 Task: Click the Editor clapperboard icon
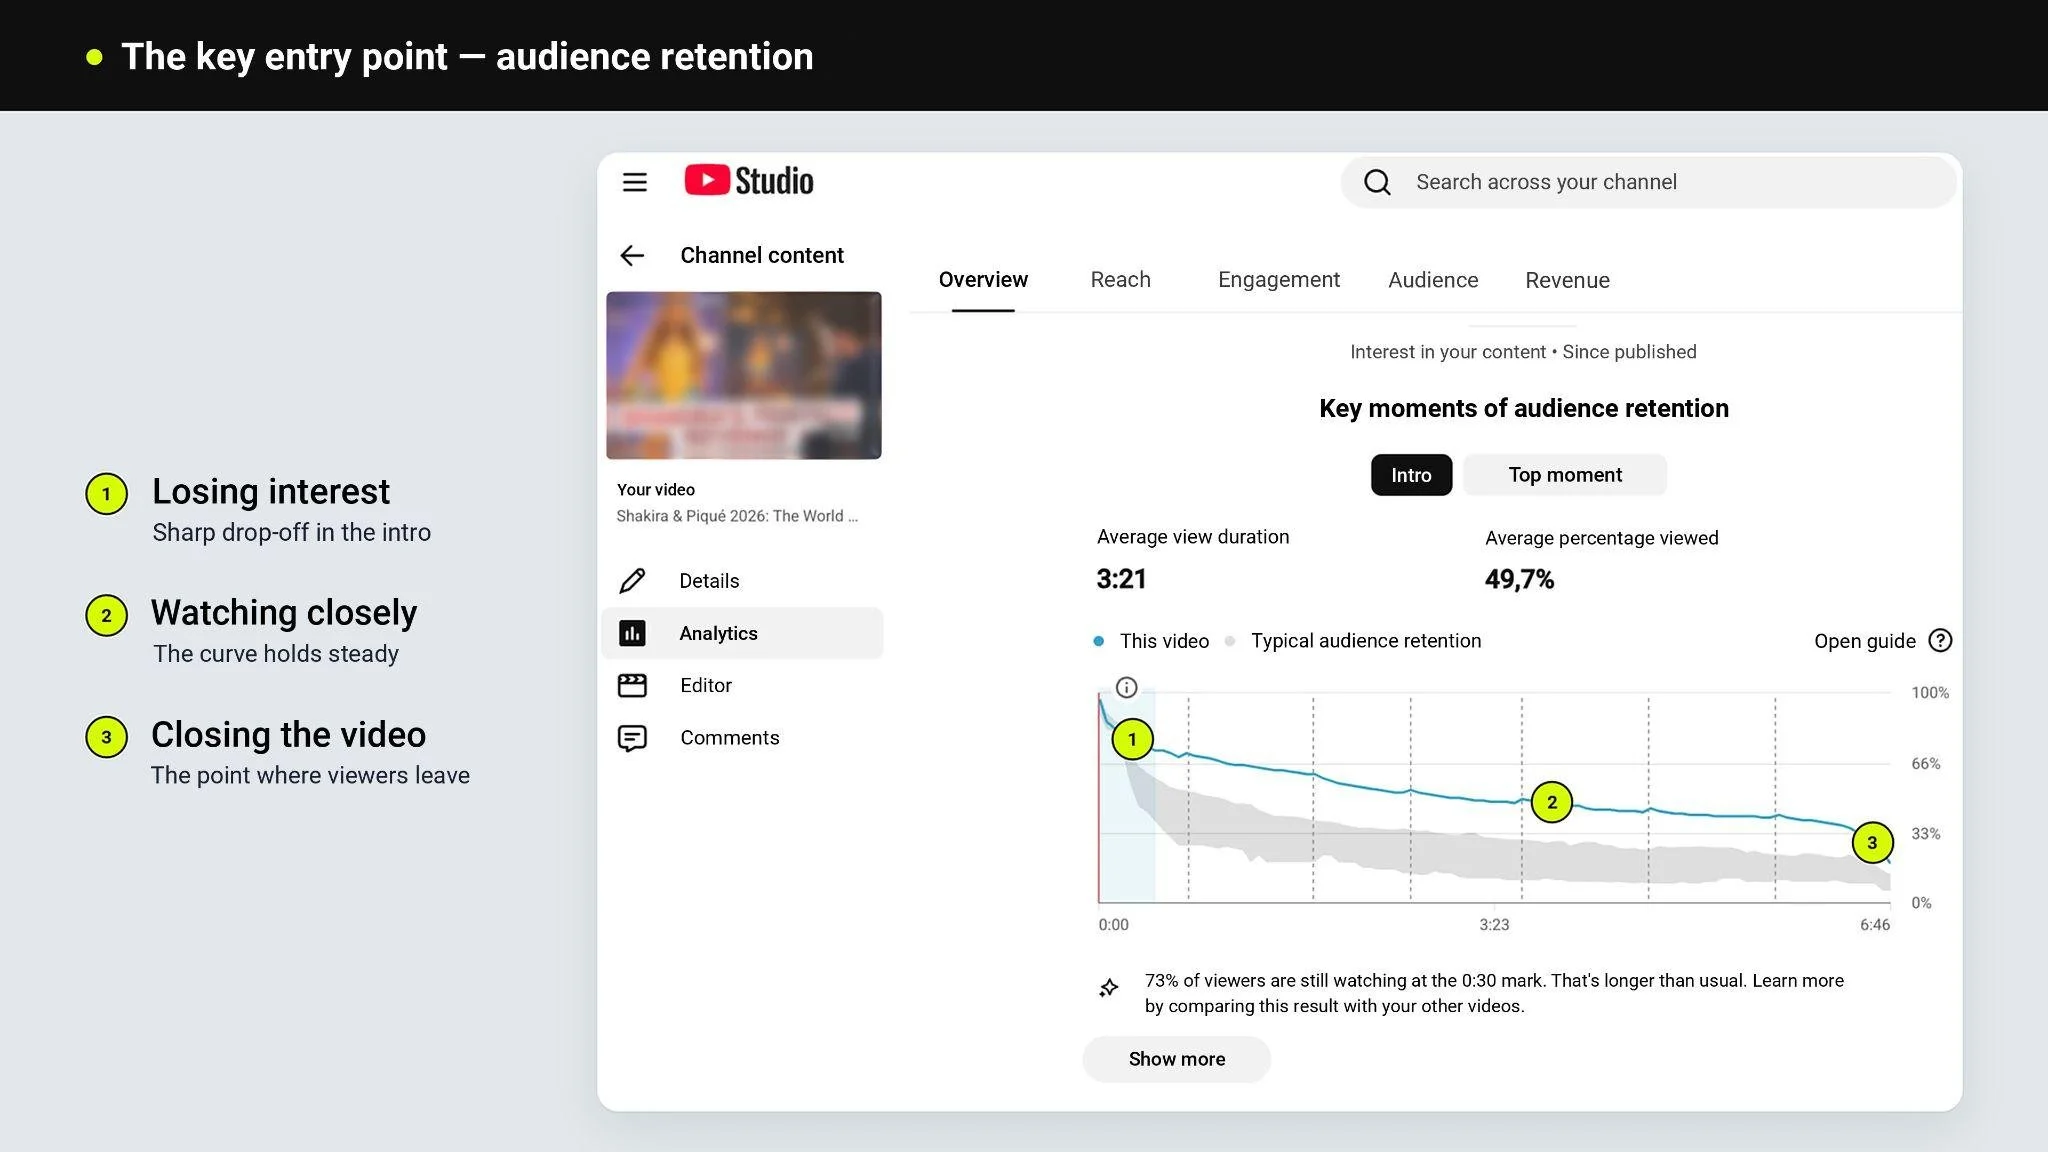tap(632, 685)
